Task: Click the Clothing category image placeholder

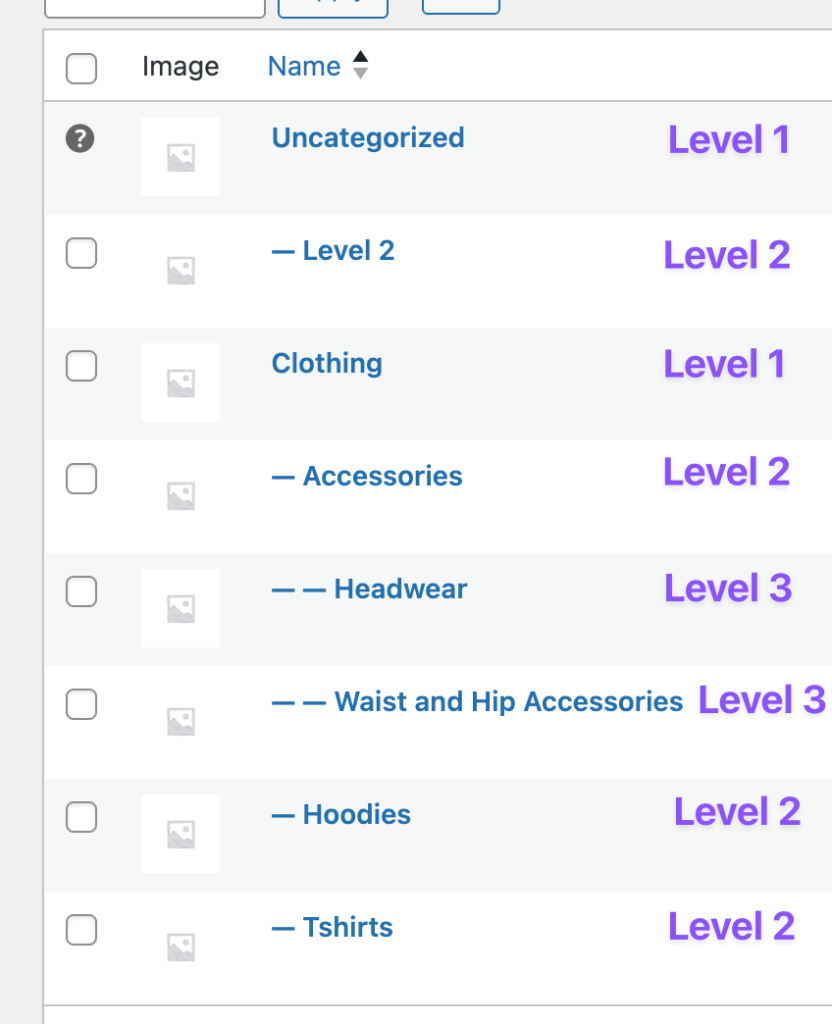Action: click(180, 382)
